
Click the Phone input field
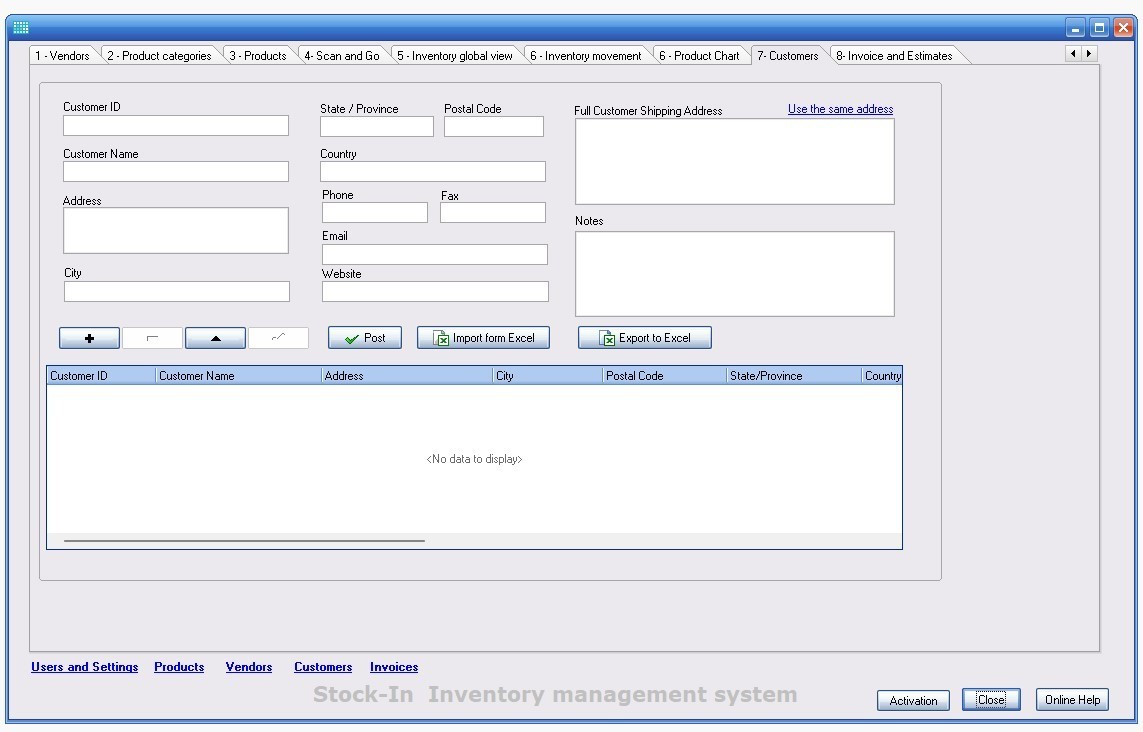(375, 212)
